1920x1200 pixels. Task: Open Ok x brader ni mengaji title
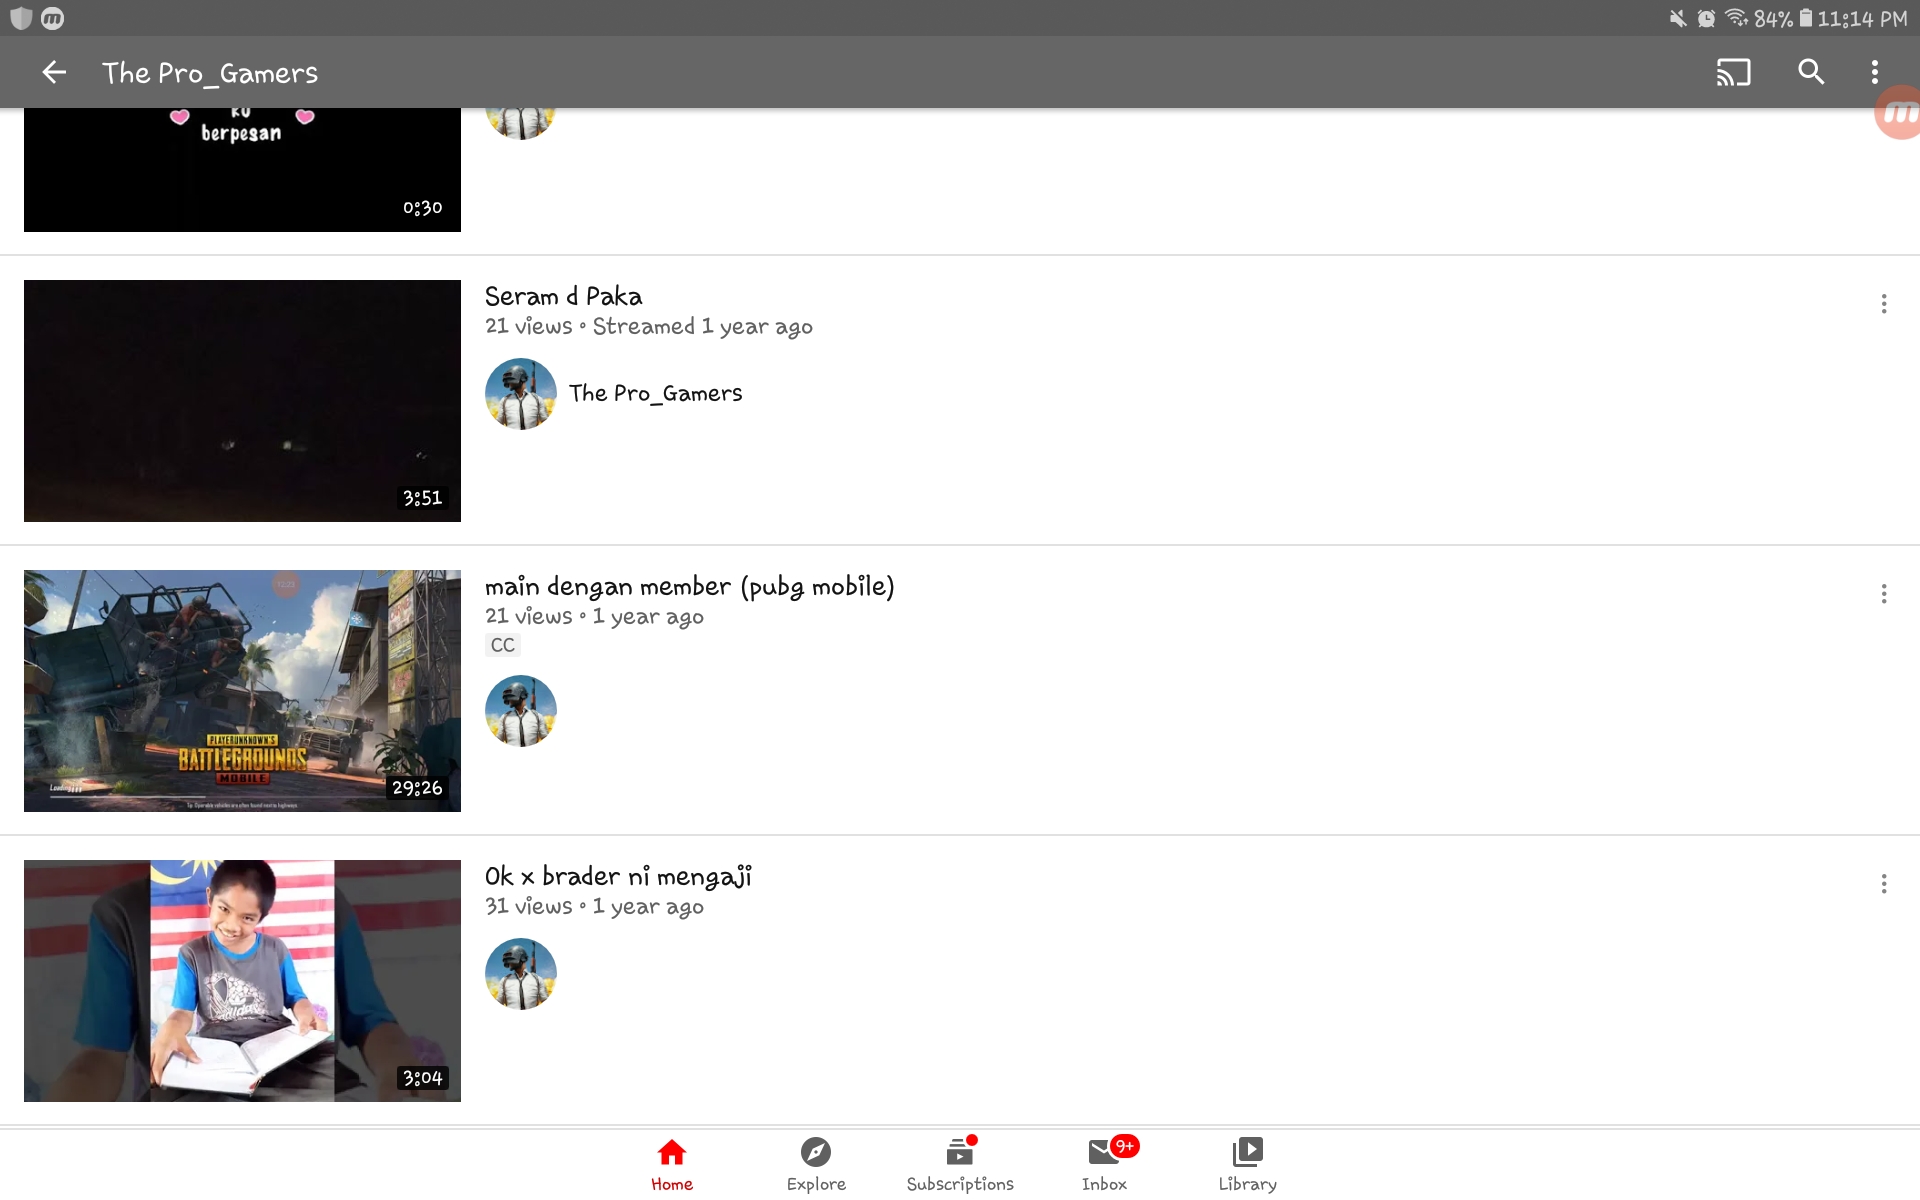coord(618,876)
